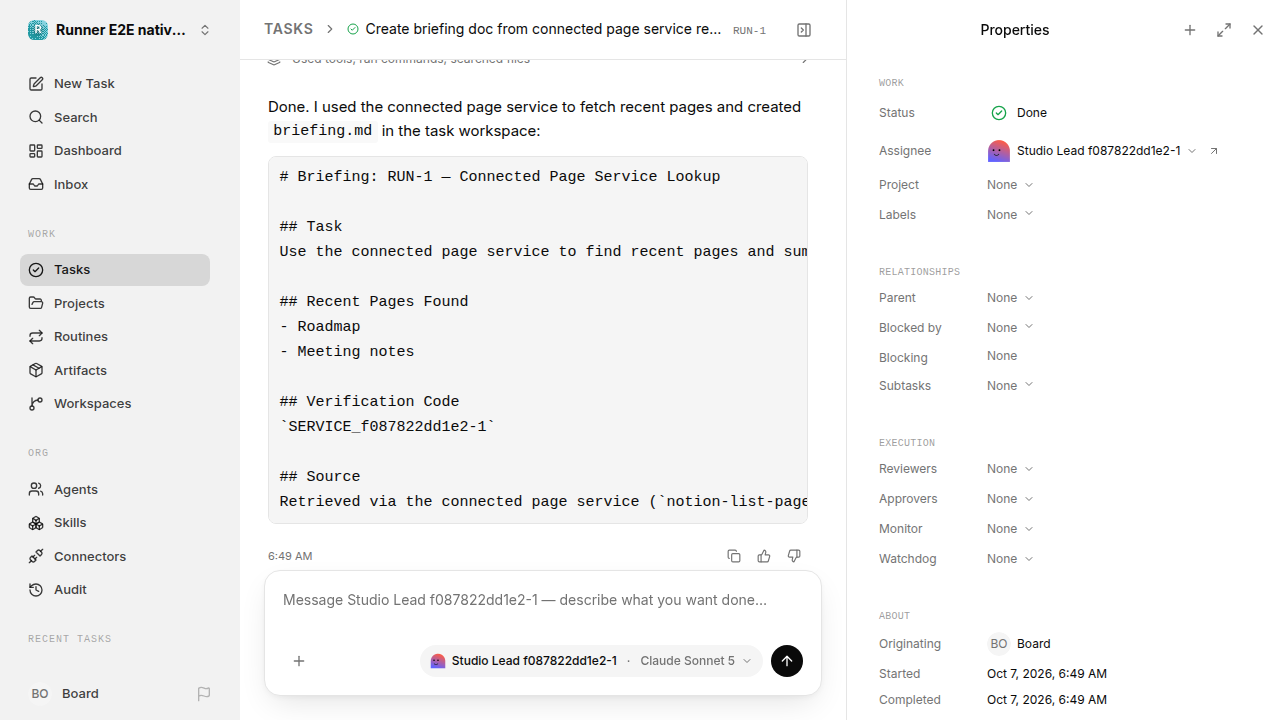1280x720 pixels.
Task: Click the Workspaces branch icon
Action: (36, 404)
